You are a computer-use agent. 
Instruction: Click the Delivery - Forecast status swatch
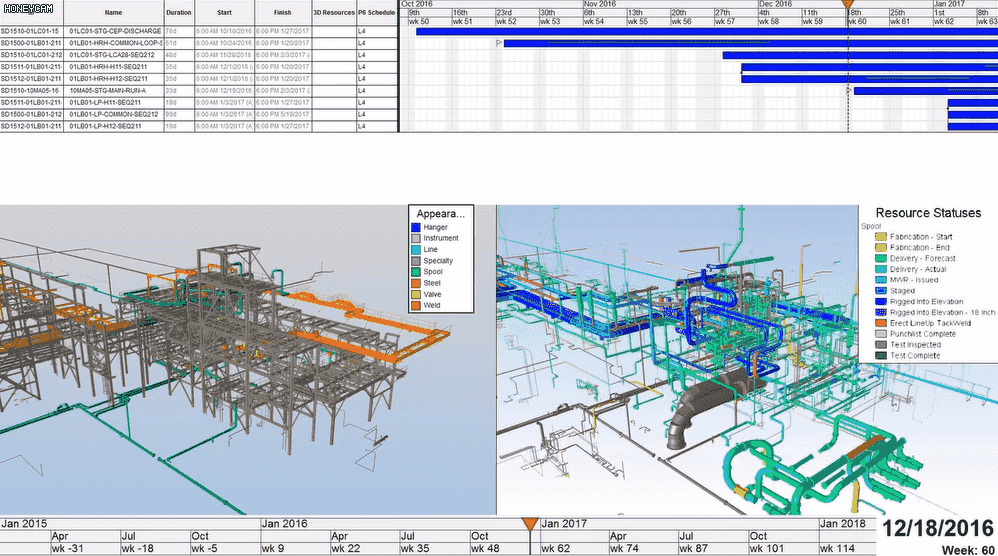[x=881, y=258]
